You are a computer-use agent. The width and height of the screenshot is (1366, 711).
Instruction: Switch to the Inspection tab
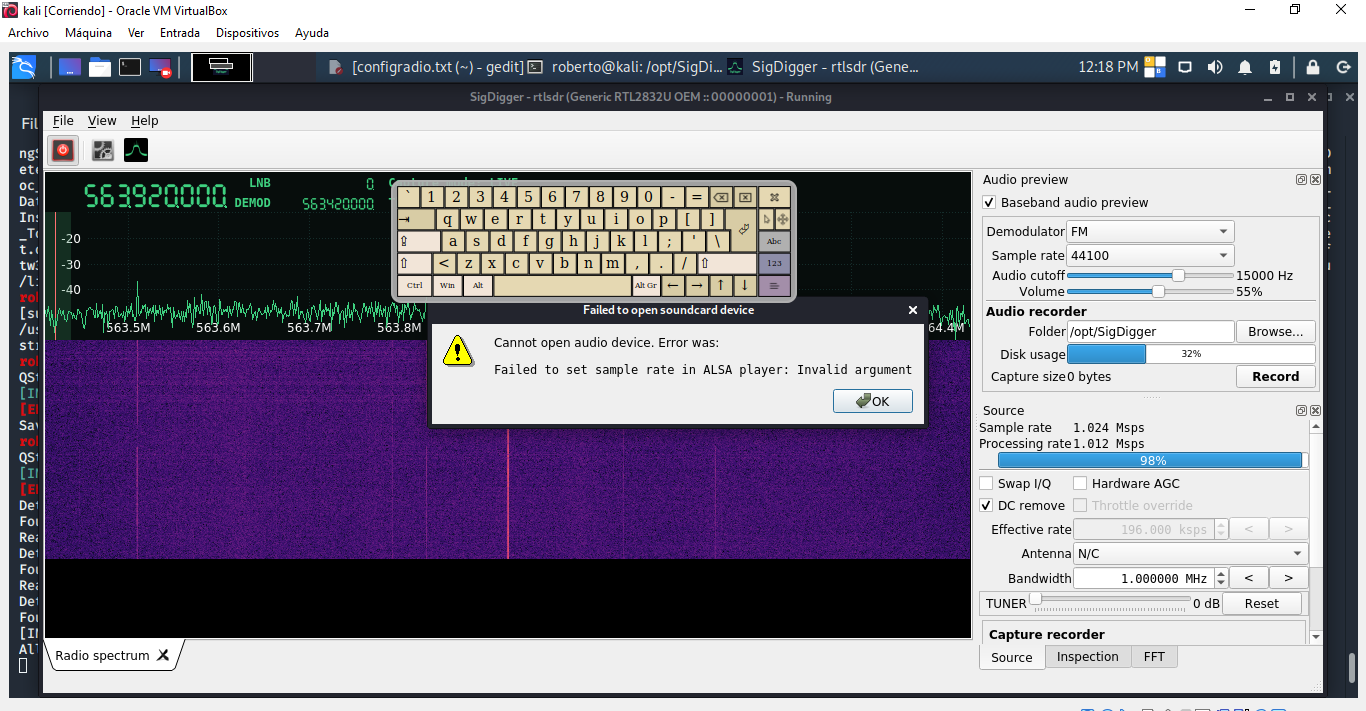[x=1088, y=656]
